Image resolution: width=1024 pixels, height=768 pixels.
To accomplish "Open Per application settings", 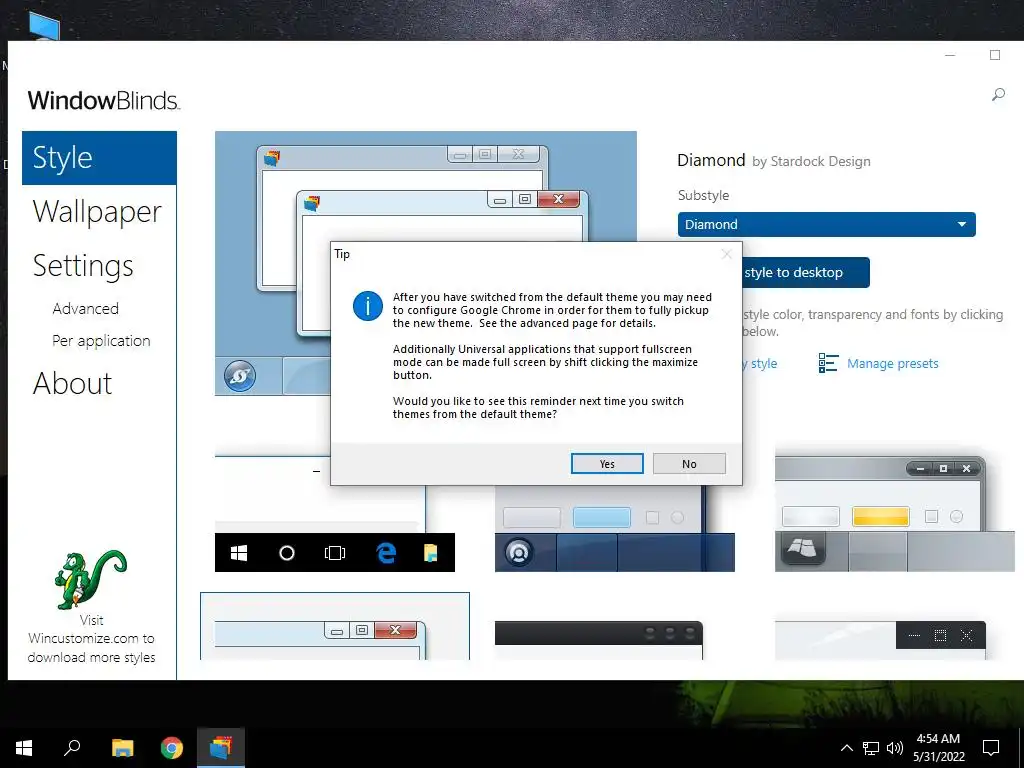I will coord(101,341).
